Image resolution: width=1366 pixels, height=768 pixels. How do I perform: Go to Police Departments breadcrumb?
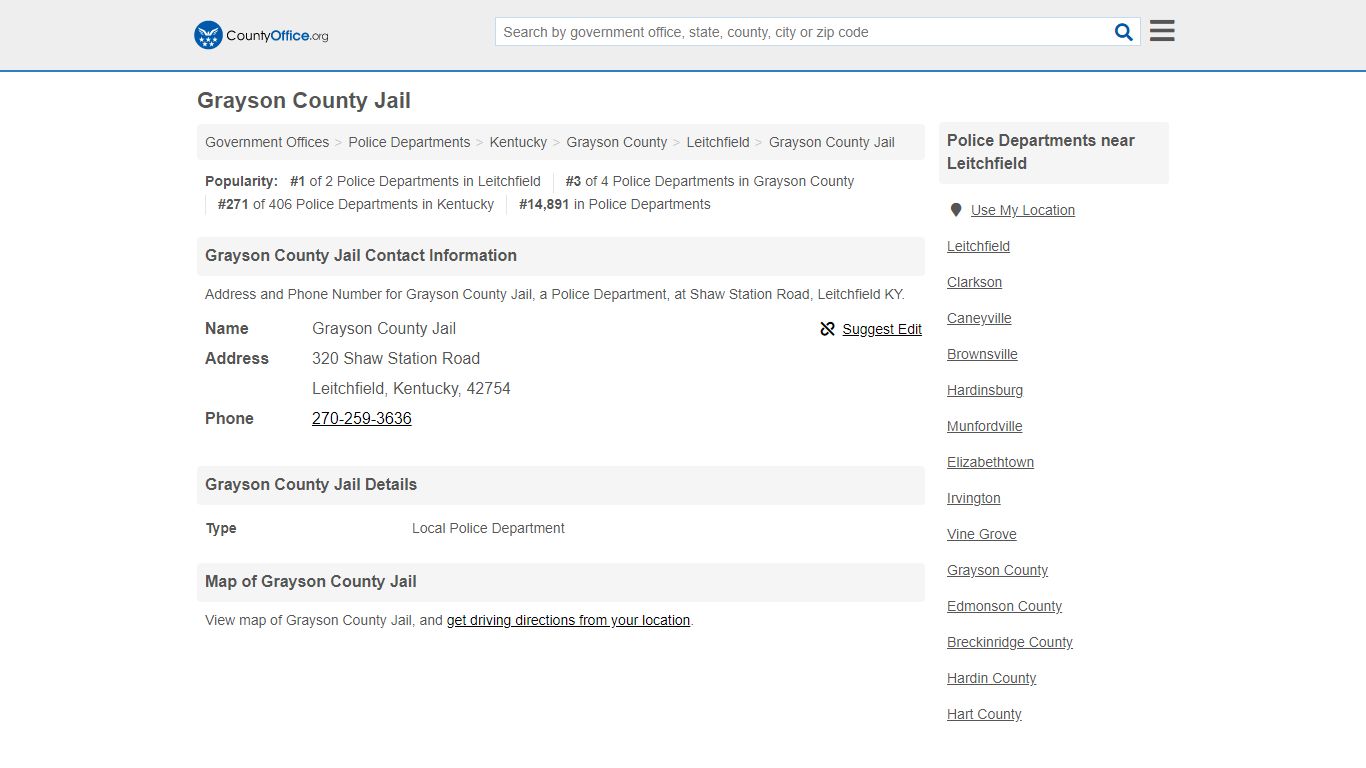(x=409, y=142)
